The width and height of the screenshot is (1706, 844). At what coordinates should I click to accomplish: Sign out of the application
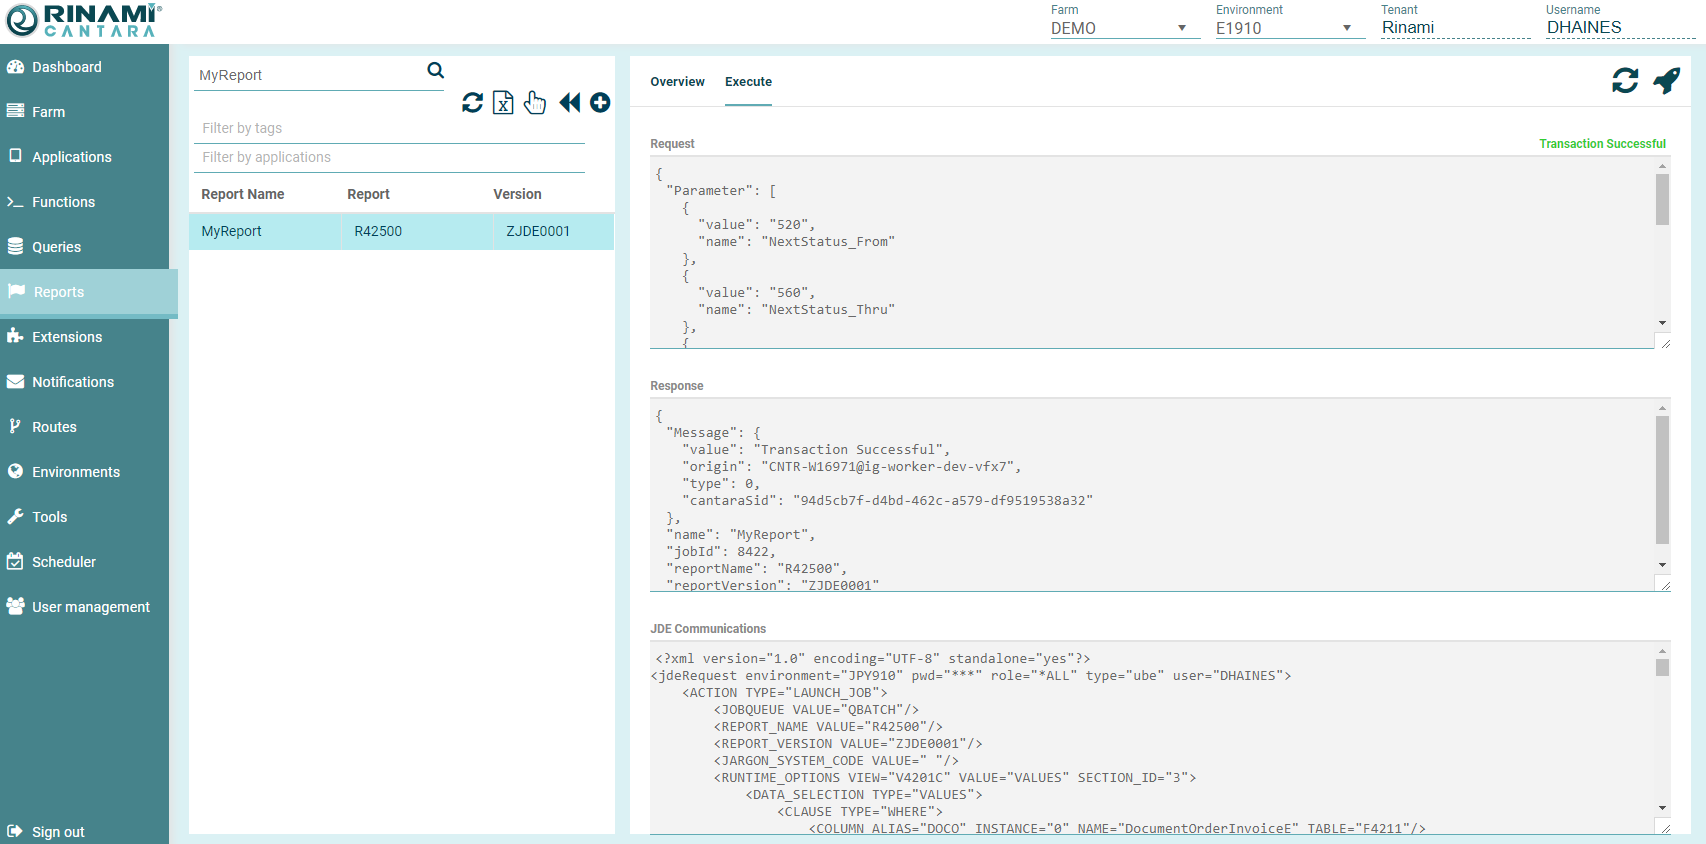(58, 832)
